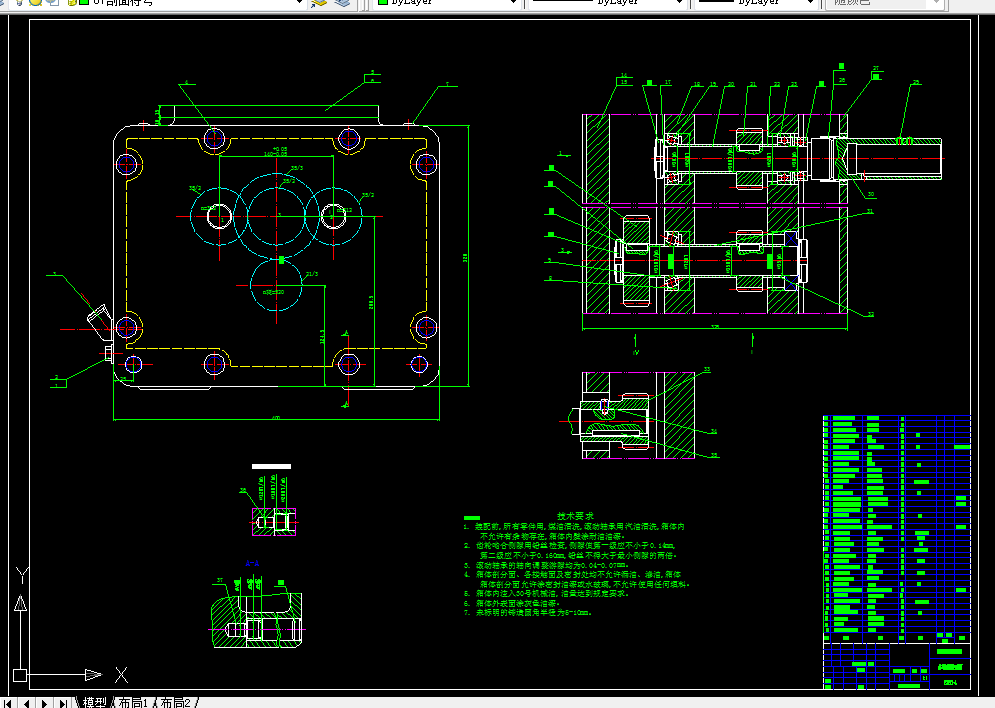The image size is (995, 708).
Task: Click the parts list table
Action: pyautogui.click(x=897, y=528)
